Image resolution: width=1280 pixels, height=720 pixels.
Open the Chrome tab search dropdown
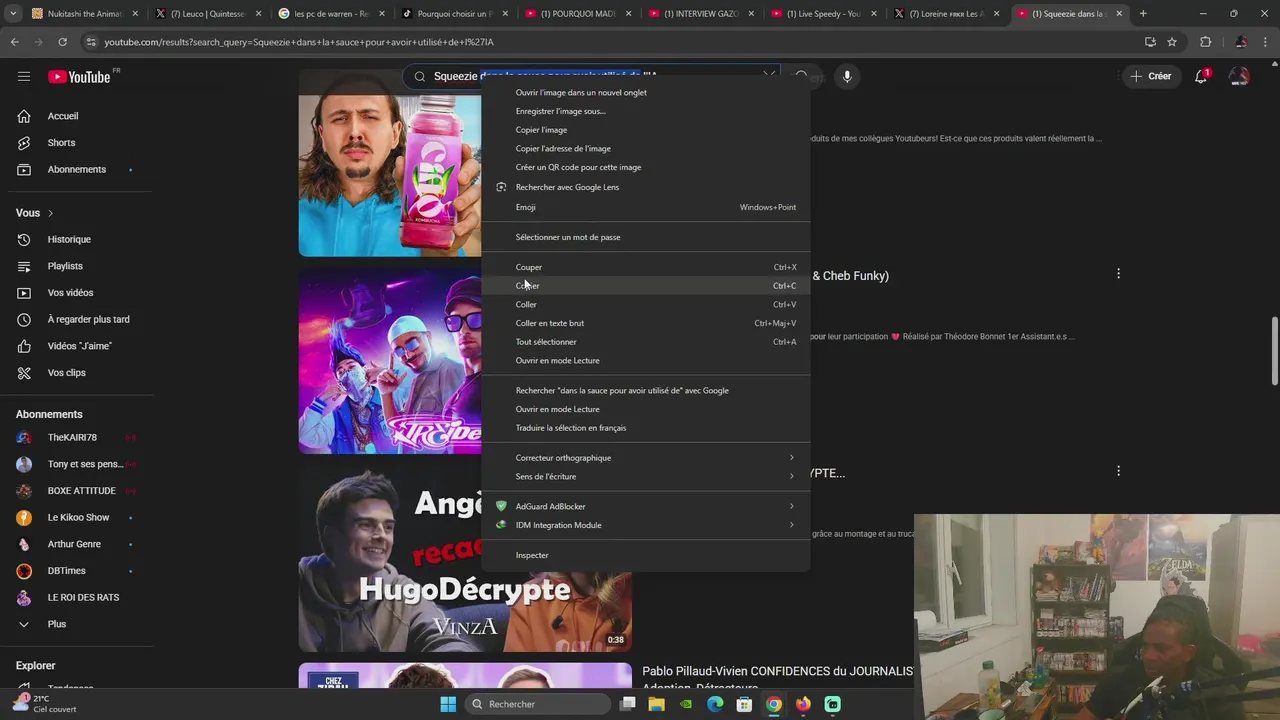tap(13, 14)
